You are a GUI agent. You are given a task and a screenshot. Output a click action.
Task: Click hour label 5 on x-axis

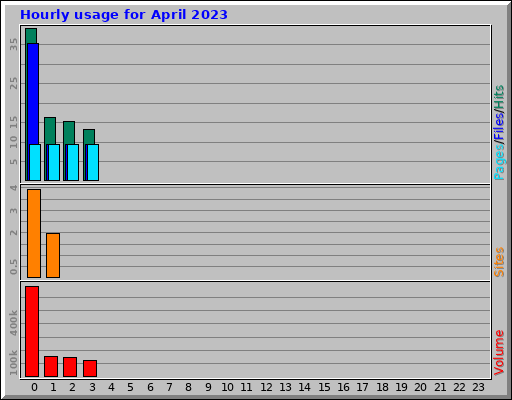point(130,387)
